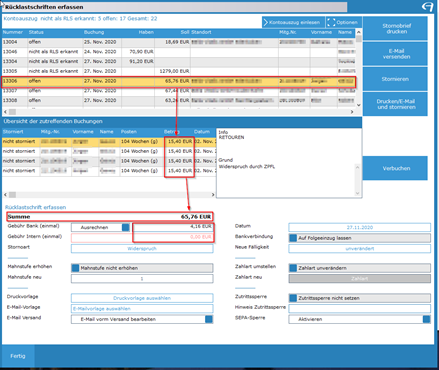Select statement row 13308
This screenshot has height=370, width=439.
[x=179, y=100]
